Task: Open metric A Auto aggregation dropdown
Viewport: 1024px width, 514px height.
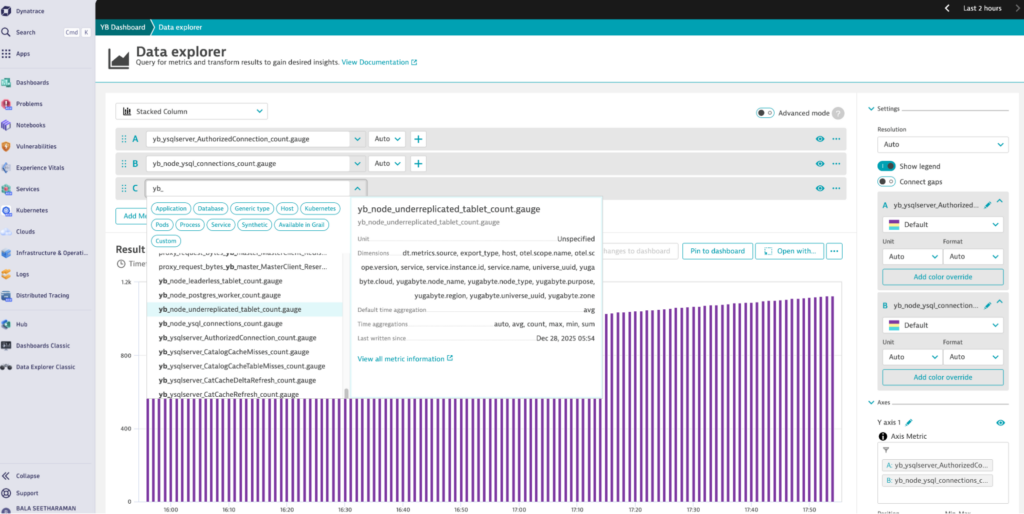Action: pos(387,139)
